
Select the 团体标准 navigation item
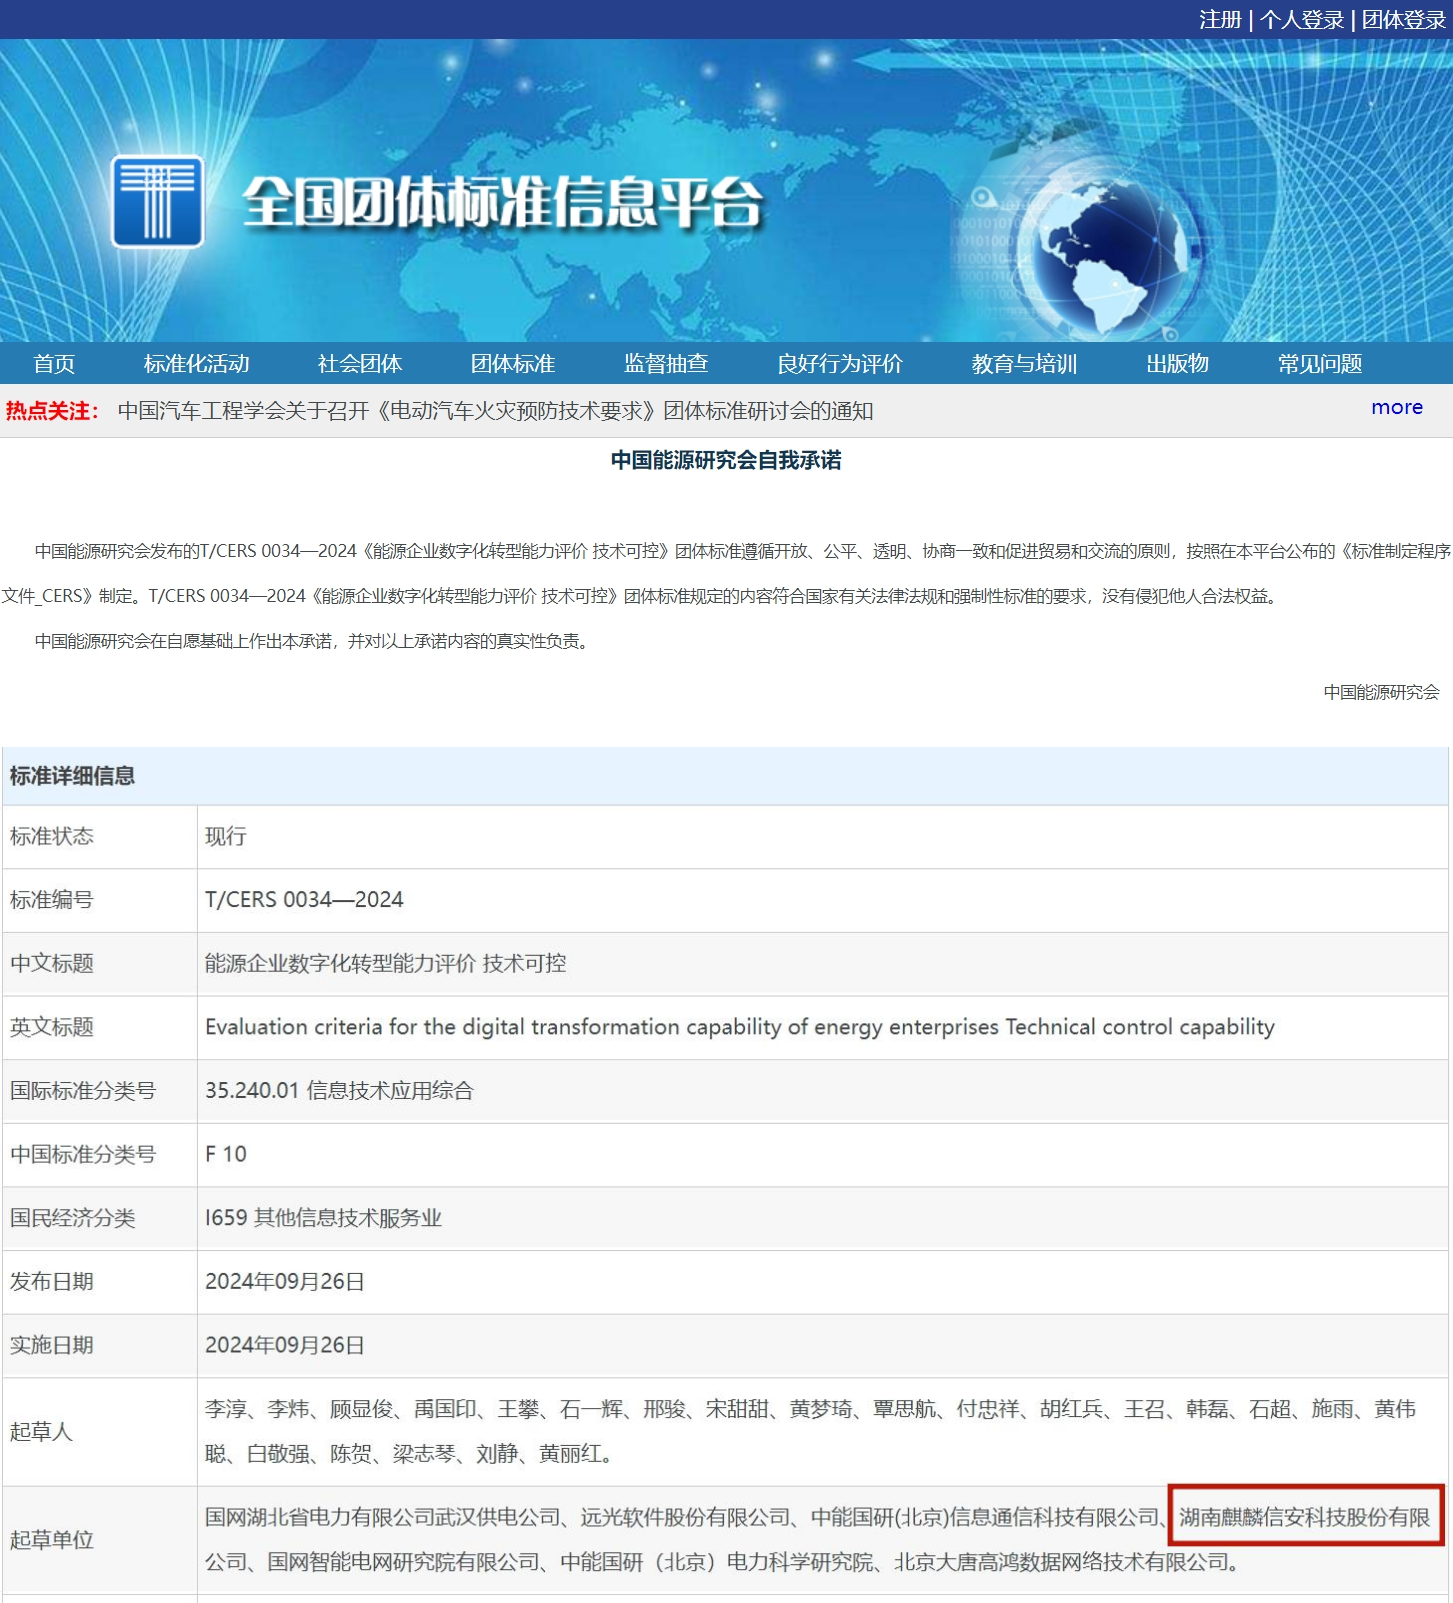click(512, 364)
